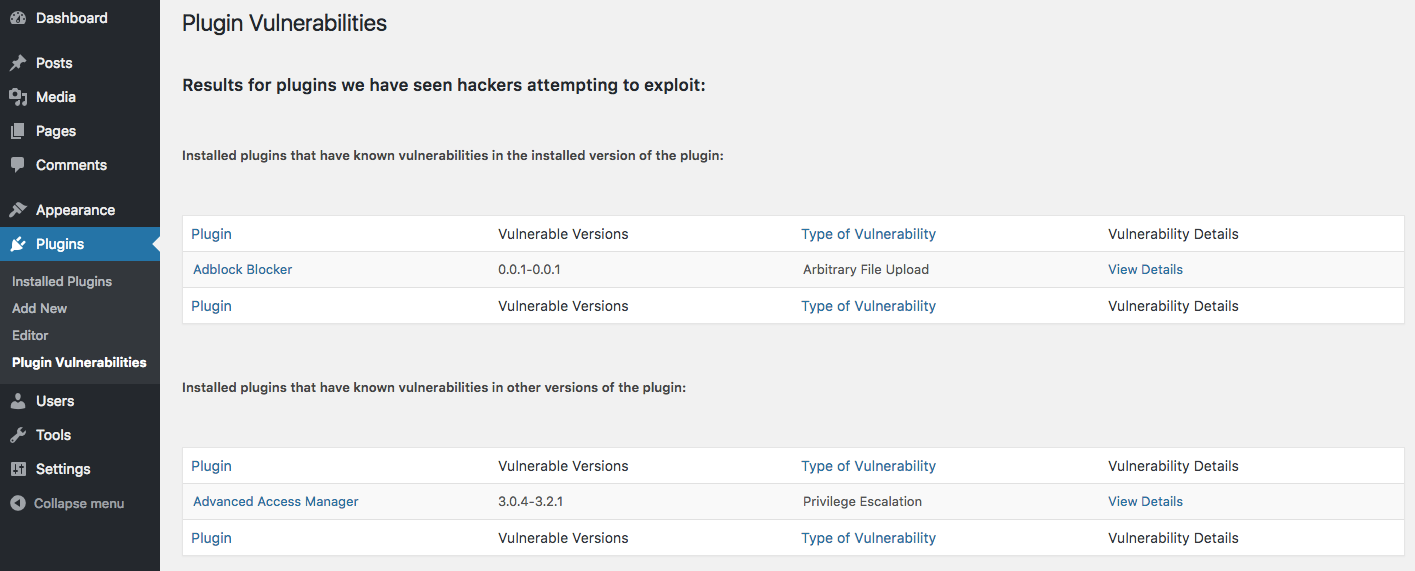The image size is (1415, 571).
Task: Click the Settings sliders icon
Action: click(18, 469)
